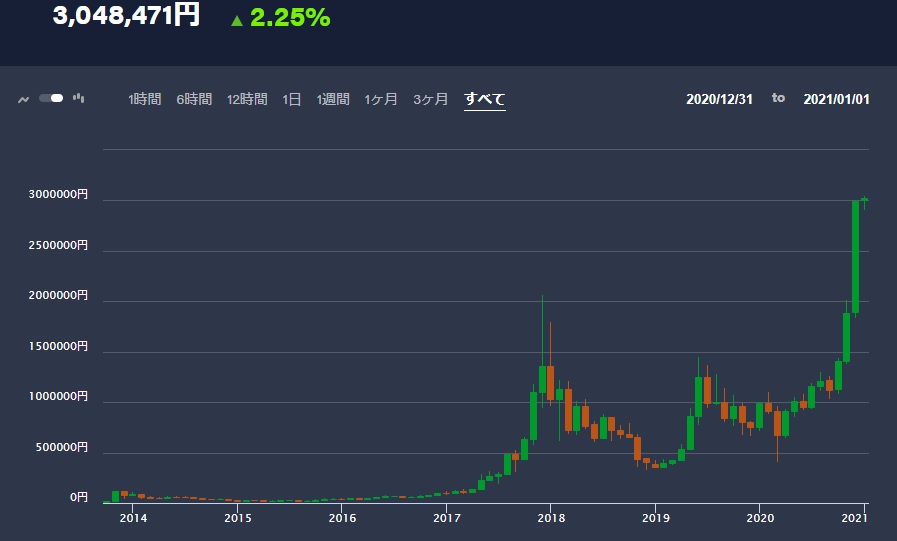Switch to the 1ヶ月 range tab
Screen dimensions: 897x541
pyautogui.click(x=381, y=100)
